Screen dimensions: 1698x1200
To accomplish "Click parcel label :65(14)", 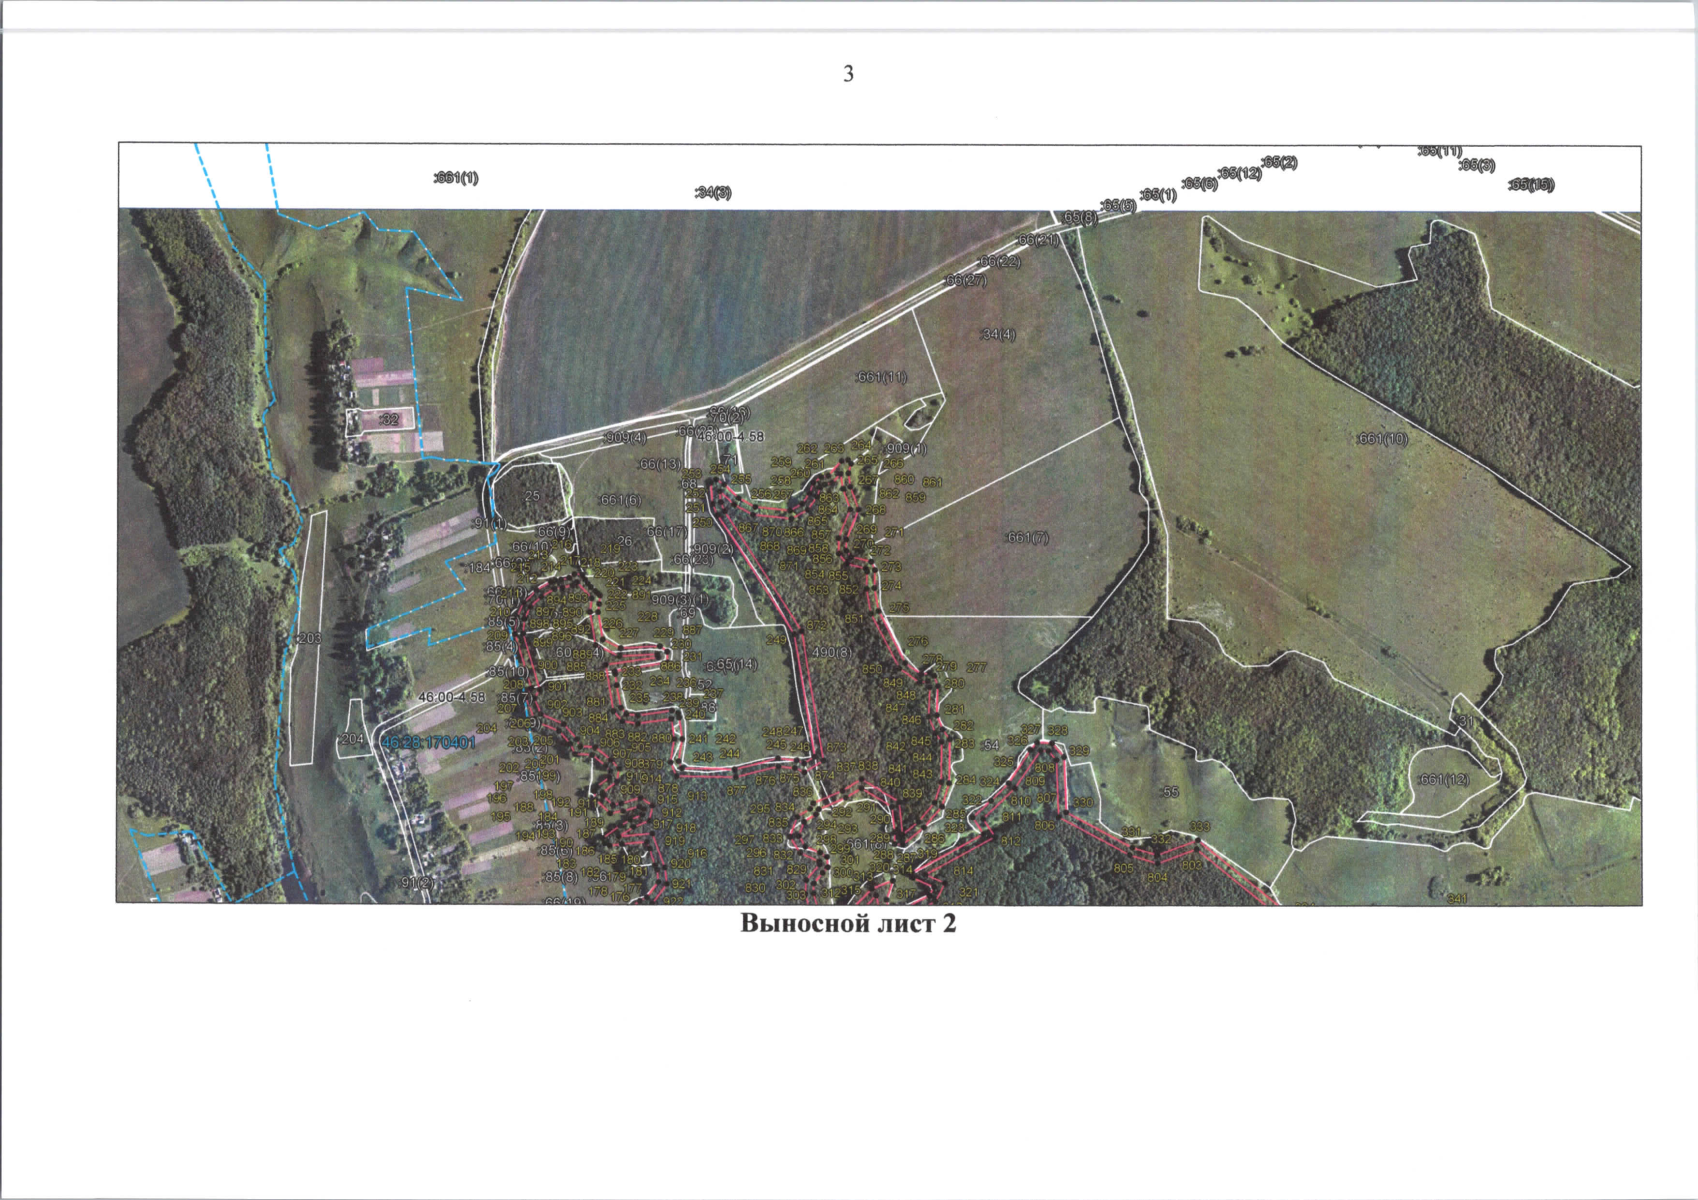I will (x=735, y=665).
